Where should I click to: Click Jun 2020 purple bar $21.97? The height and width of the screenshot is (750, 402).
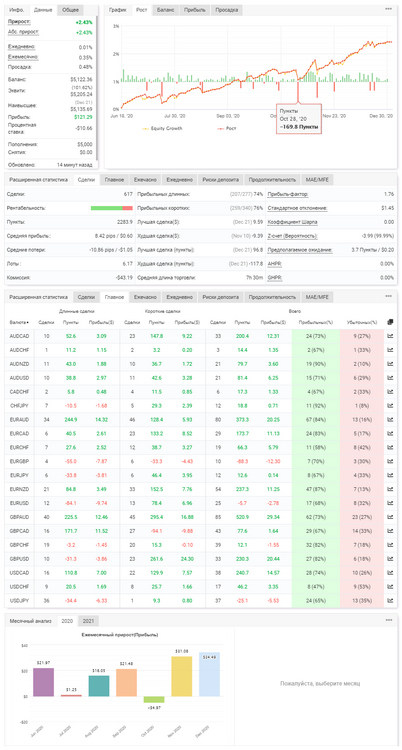point(43,682)
